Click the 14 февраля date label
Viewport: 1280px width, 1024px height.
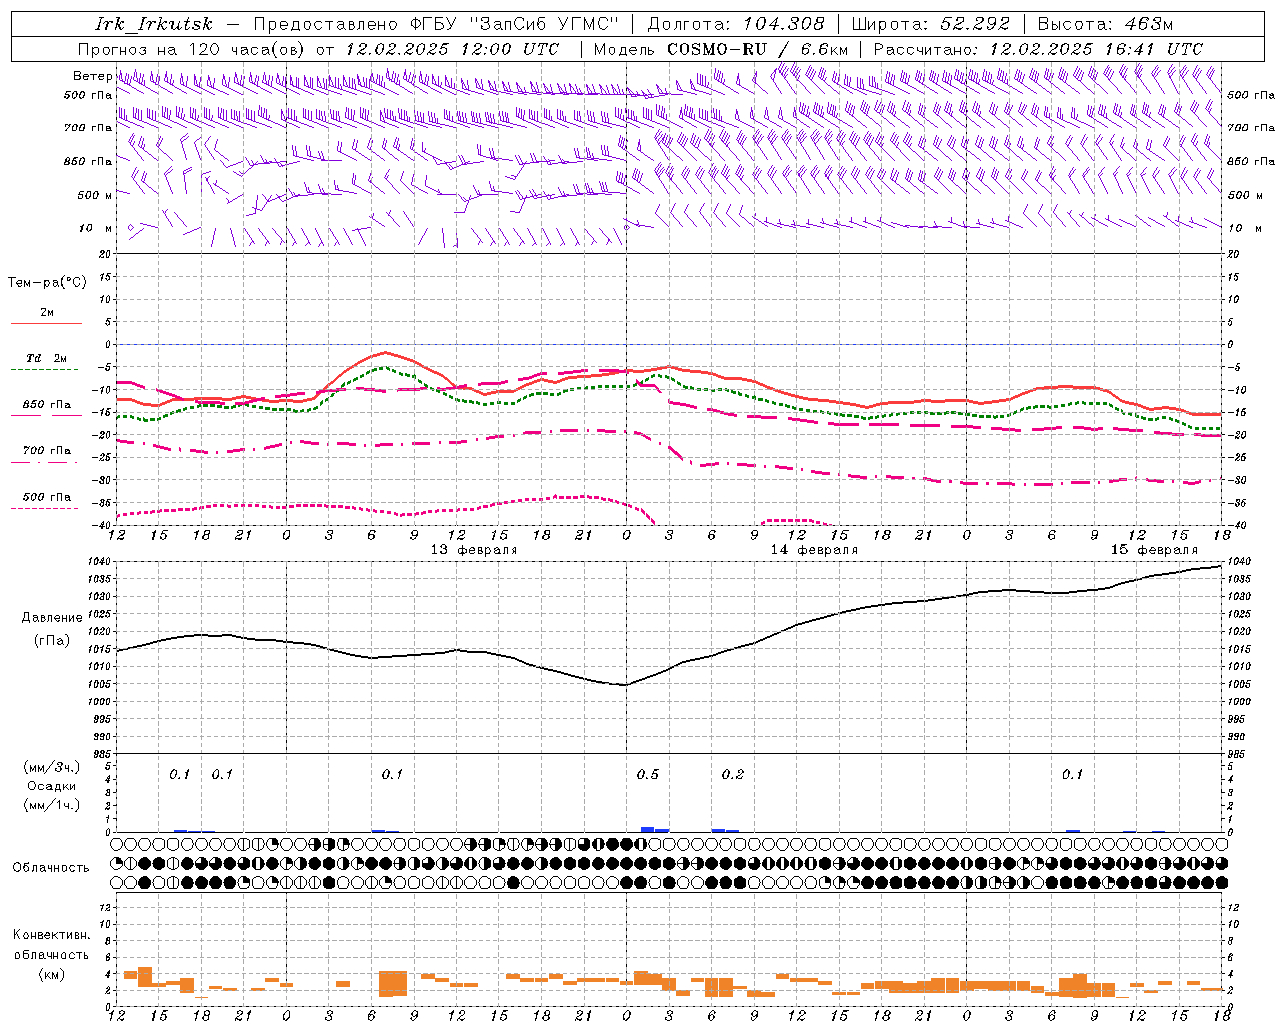[x=814, y=550]
